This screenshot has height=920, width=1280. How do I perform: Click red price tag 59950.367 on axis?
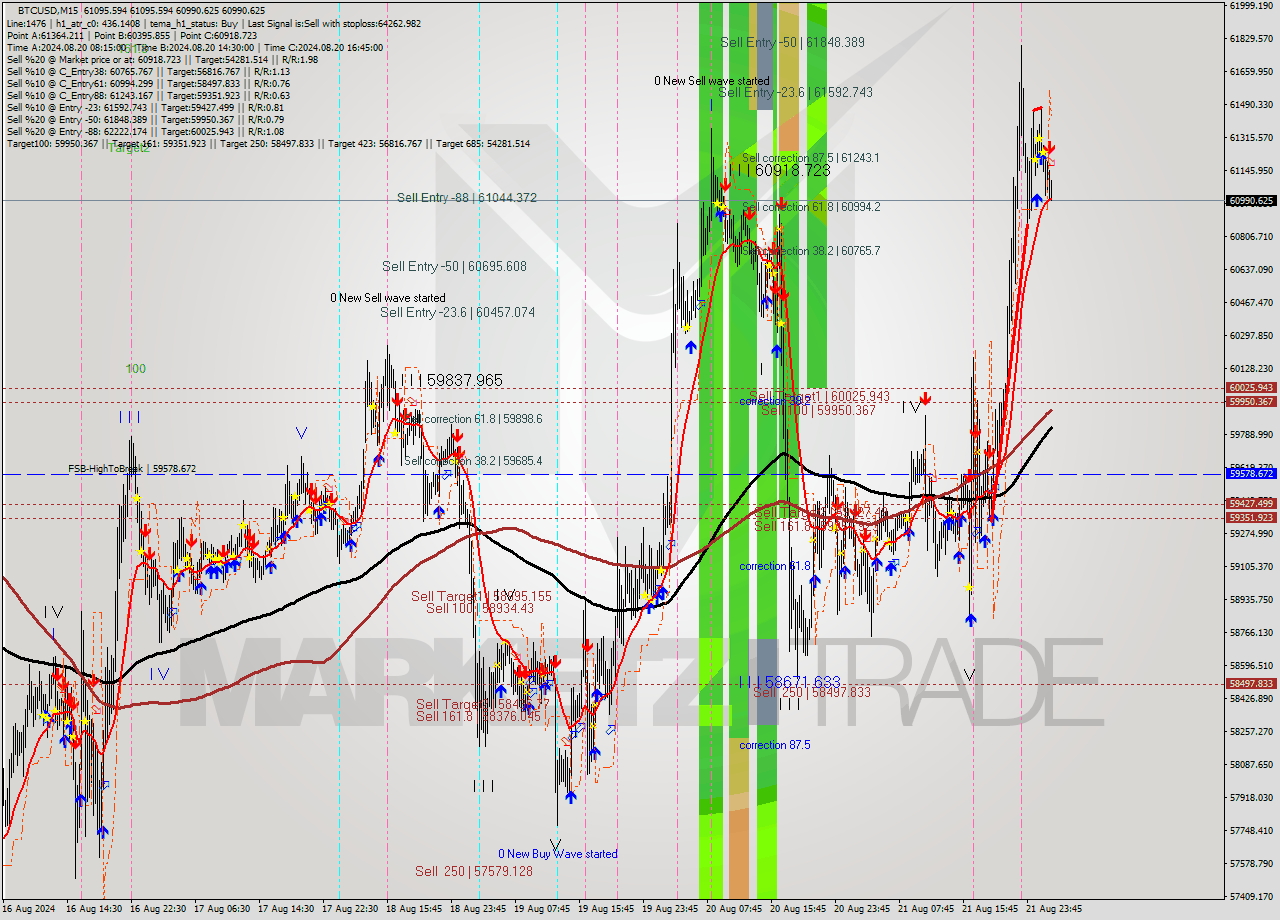pyautogui.click(x=1250, y=402)
